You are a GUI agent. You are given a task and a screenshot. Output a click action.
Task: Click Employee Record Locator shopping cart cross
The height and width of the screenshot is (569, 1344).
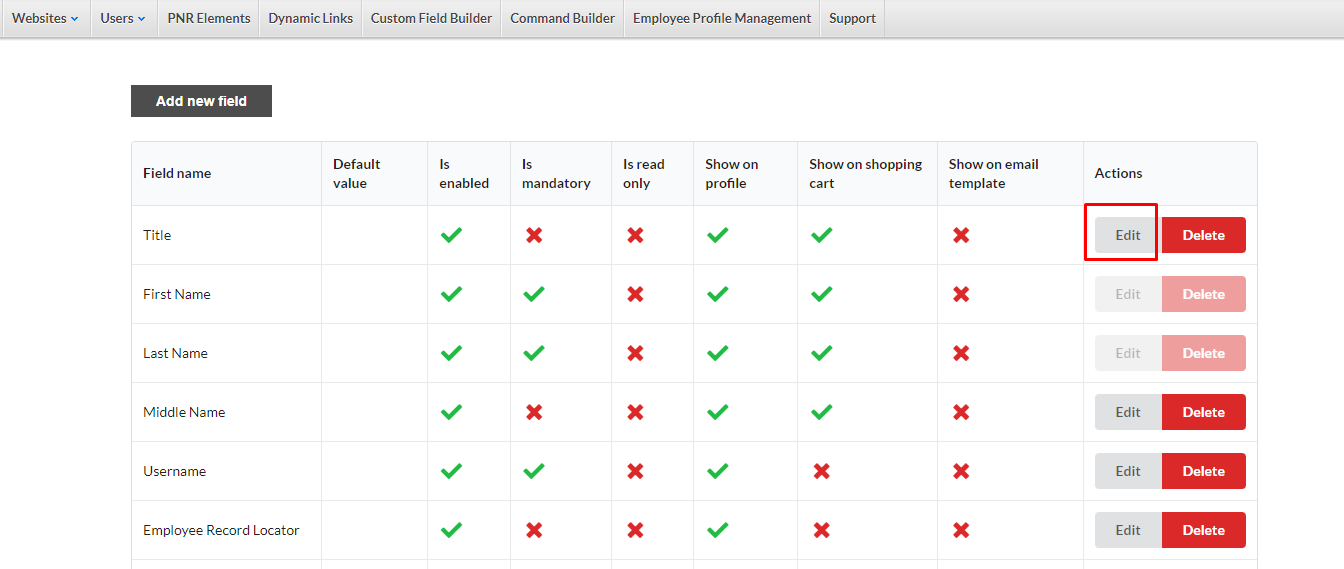[821, 530]
